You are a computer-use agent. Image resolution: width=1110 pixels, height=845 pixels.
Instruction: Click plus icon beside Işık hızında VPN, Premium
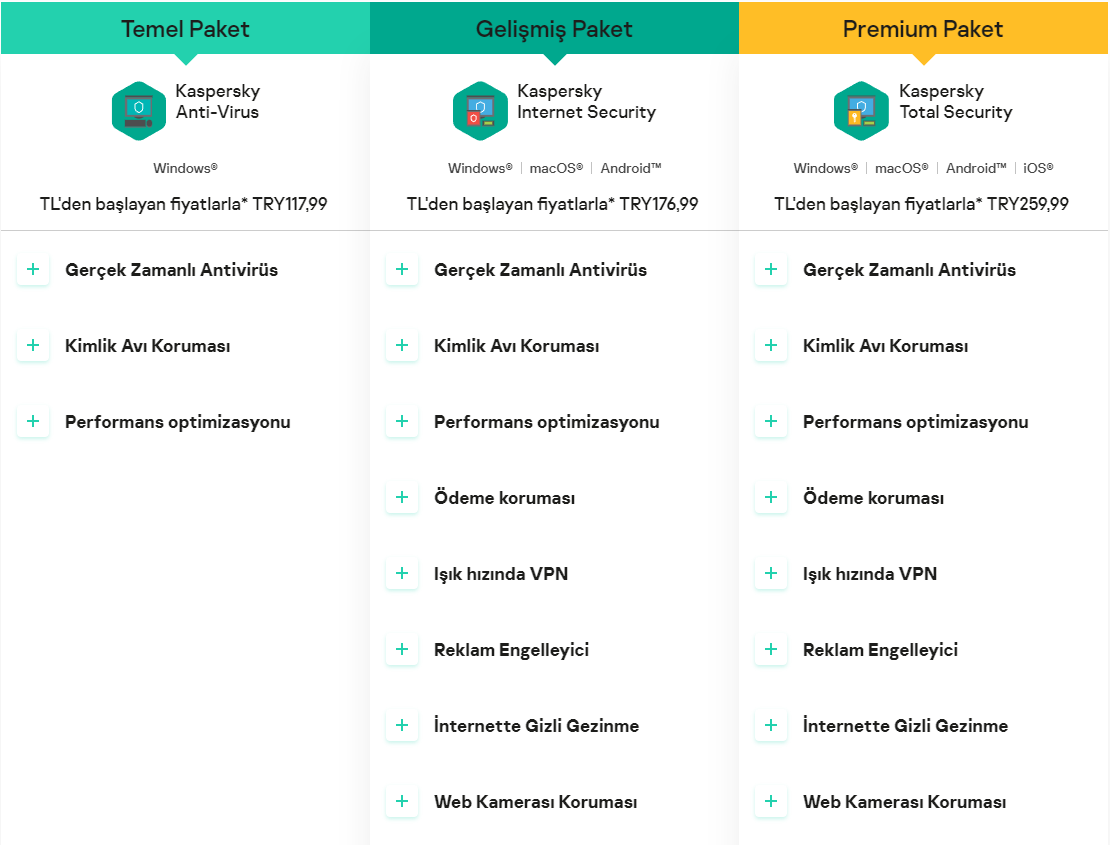pyautogui.click(x=771, y=574)
